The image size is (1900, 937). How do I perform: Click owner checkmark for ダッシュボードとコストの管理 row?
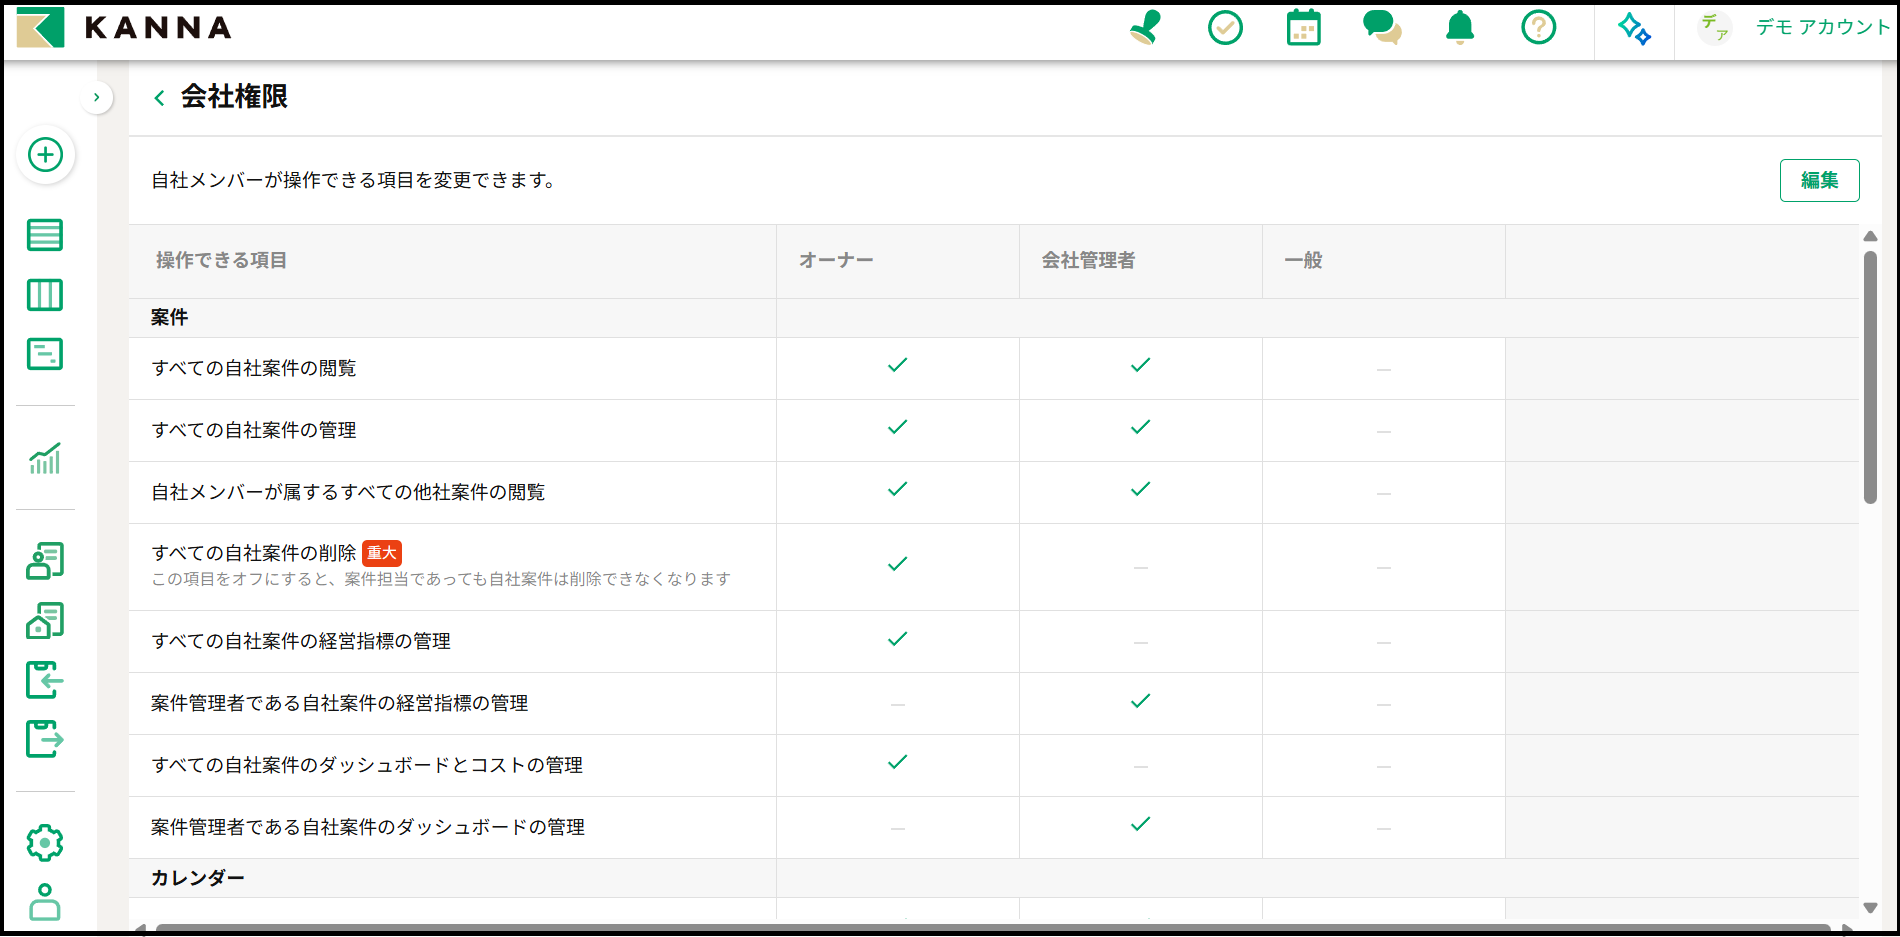pyautogui.click(x=898, y=762)
